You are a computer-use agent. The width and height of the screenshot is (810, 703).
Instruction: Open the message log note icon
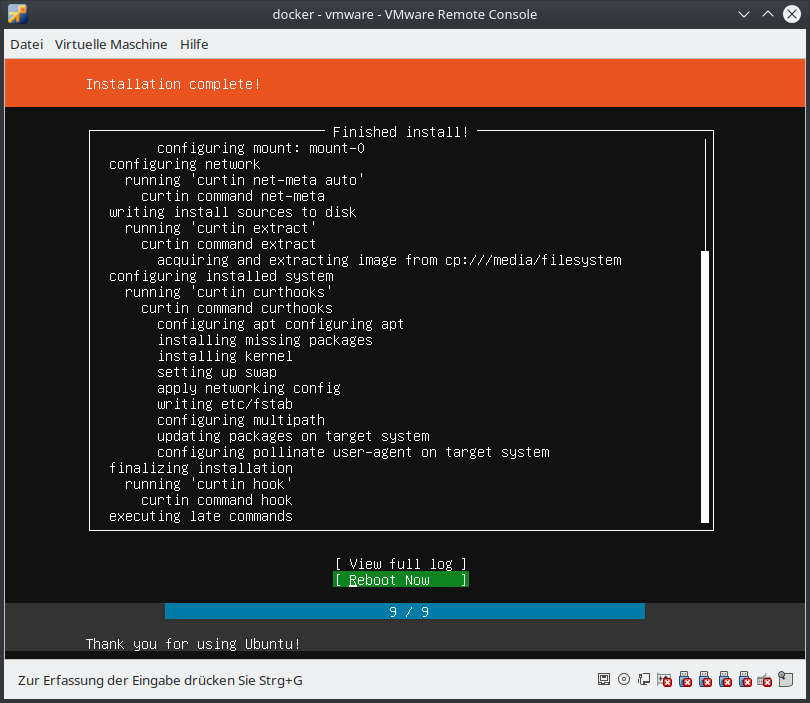pos(786,680)
